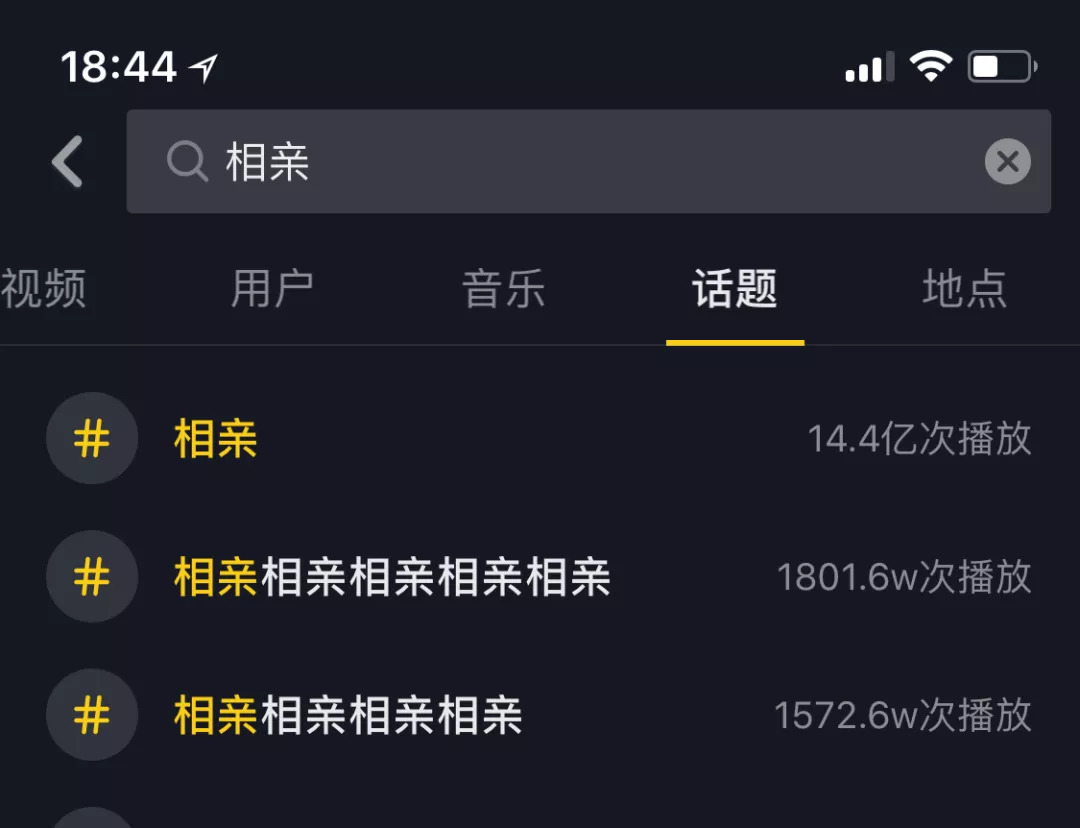Tap the 18:44 clock in status bar
1080x828 pixels.
(x=118, y=68)
